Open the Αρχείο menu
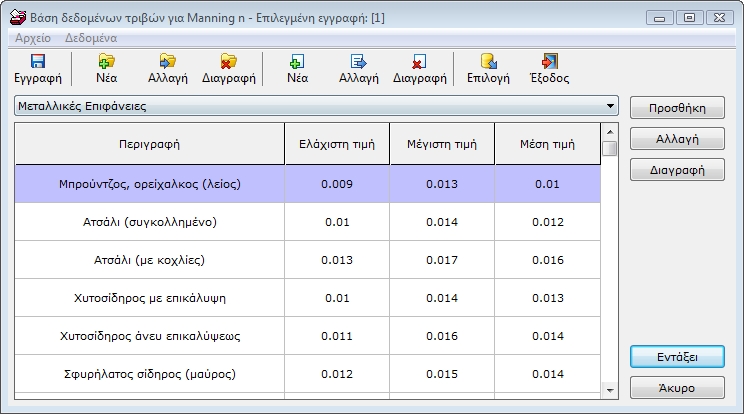Screen dimensions: 744x414 (34, 37)
